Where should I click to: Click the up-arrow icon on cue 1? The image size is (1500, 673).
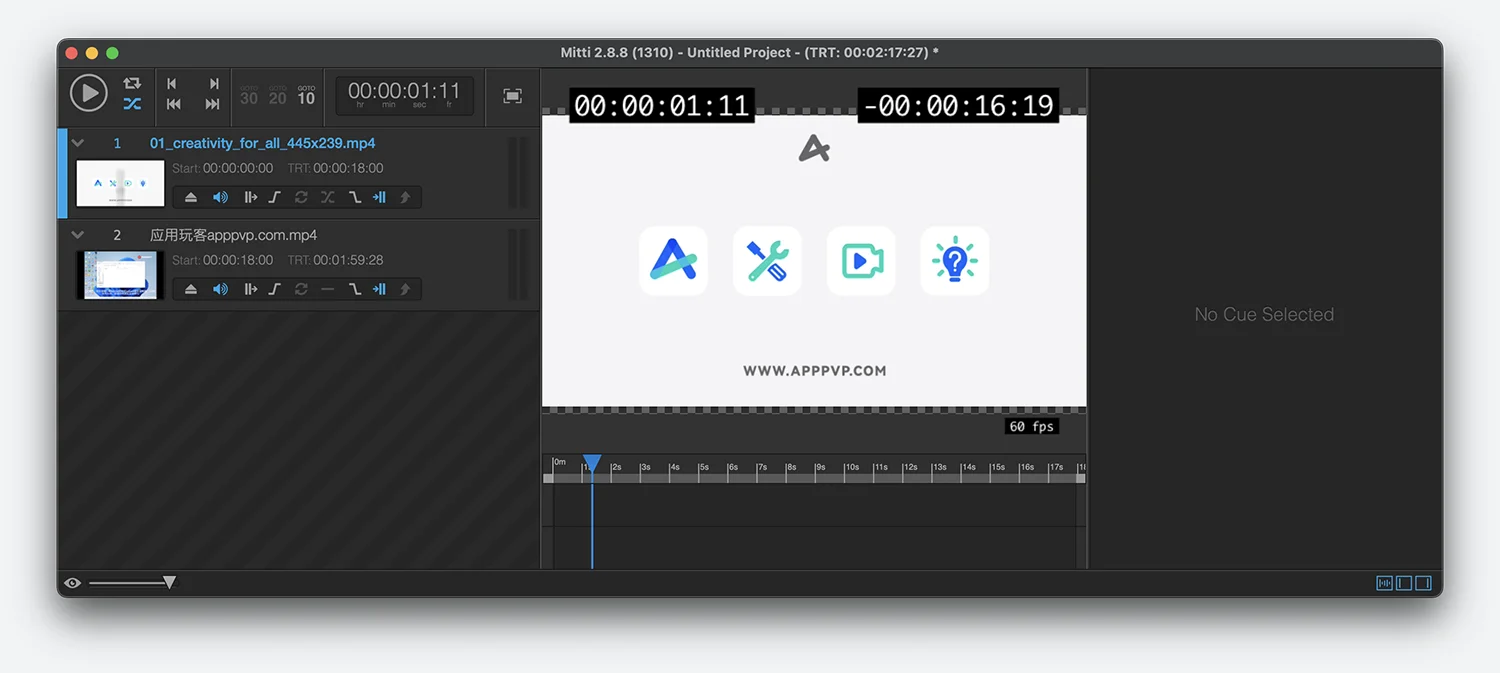click(x=405, y=197)
